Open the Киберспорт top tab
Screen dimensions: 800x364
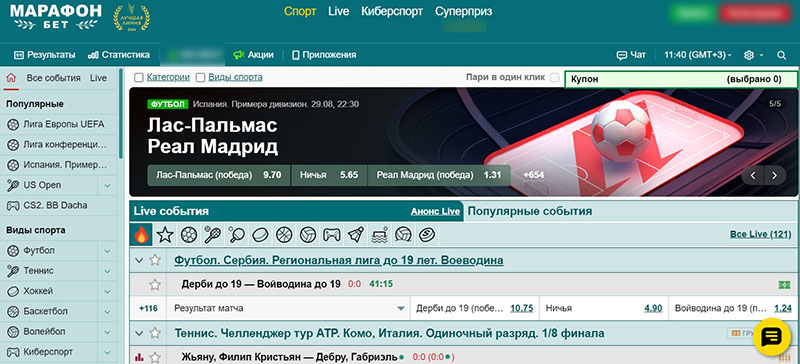click(x=392, y=12)
